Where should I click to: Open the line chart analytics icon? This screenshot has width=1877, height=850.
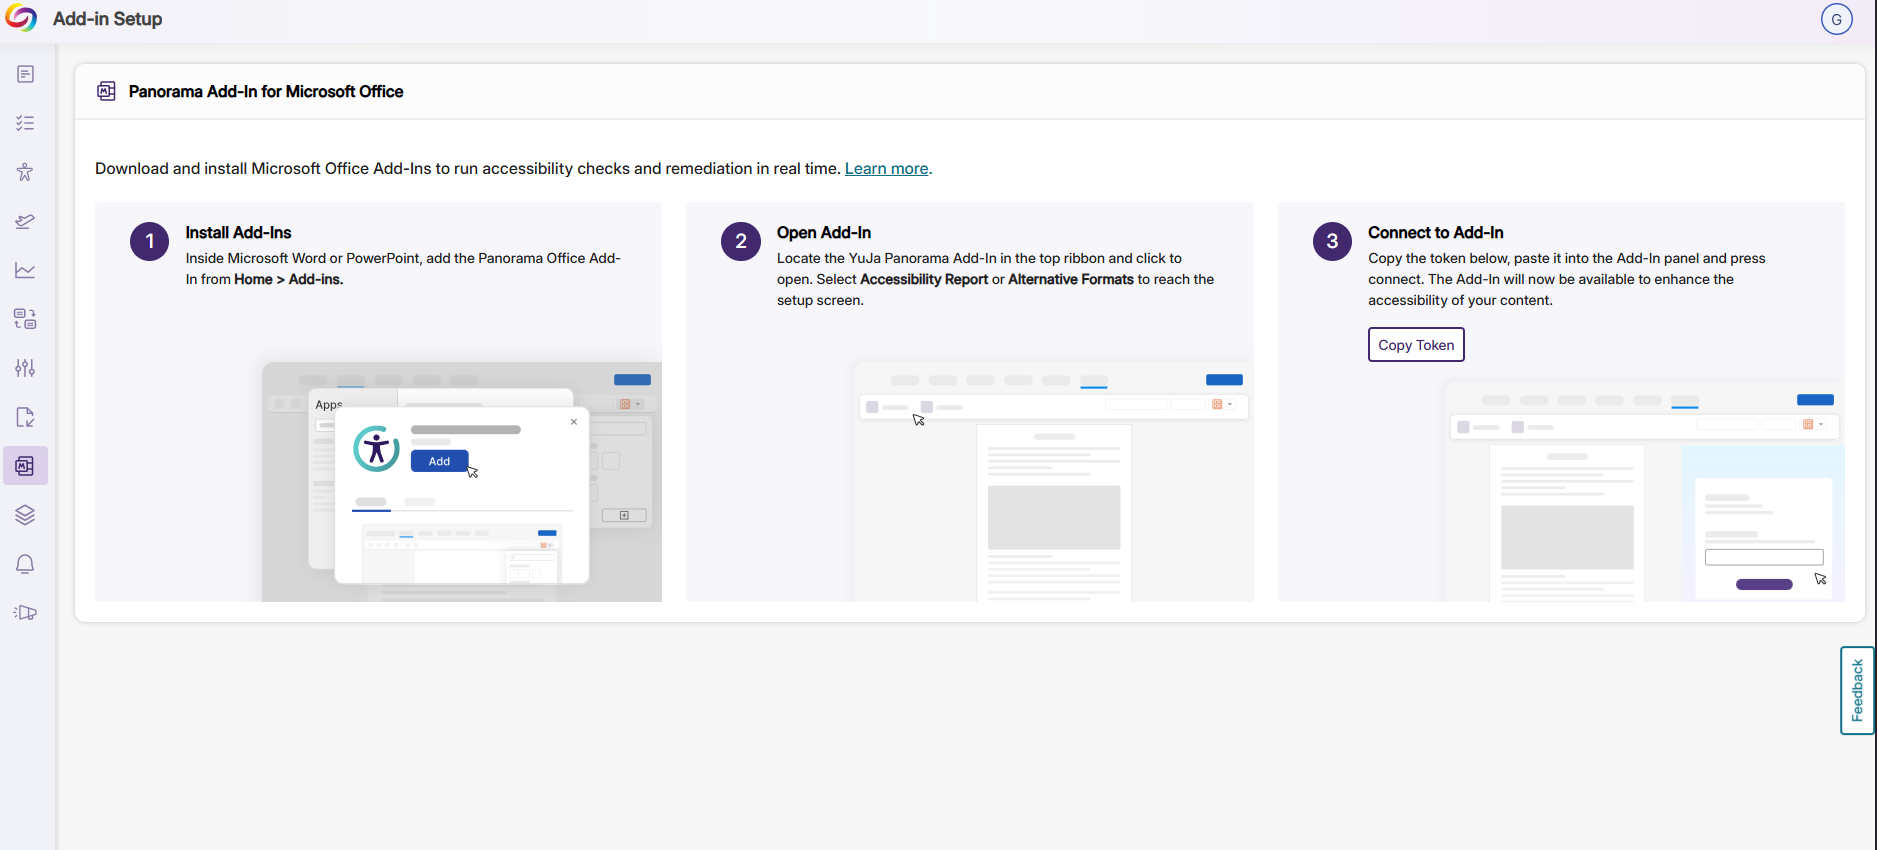25,270
